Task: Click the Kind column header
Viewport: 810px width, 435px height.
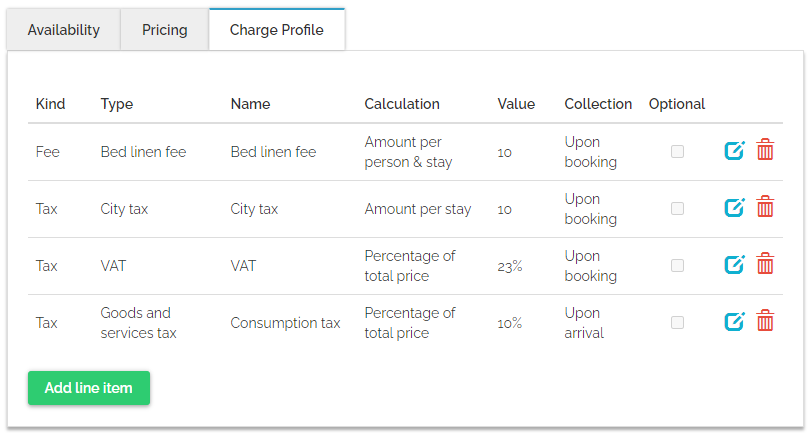Action: pos(50,104)
